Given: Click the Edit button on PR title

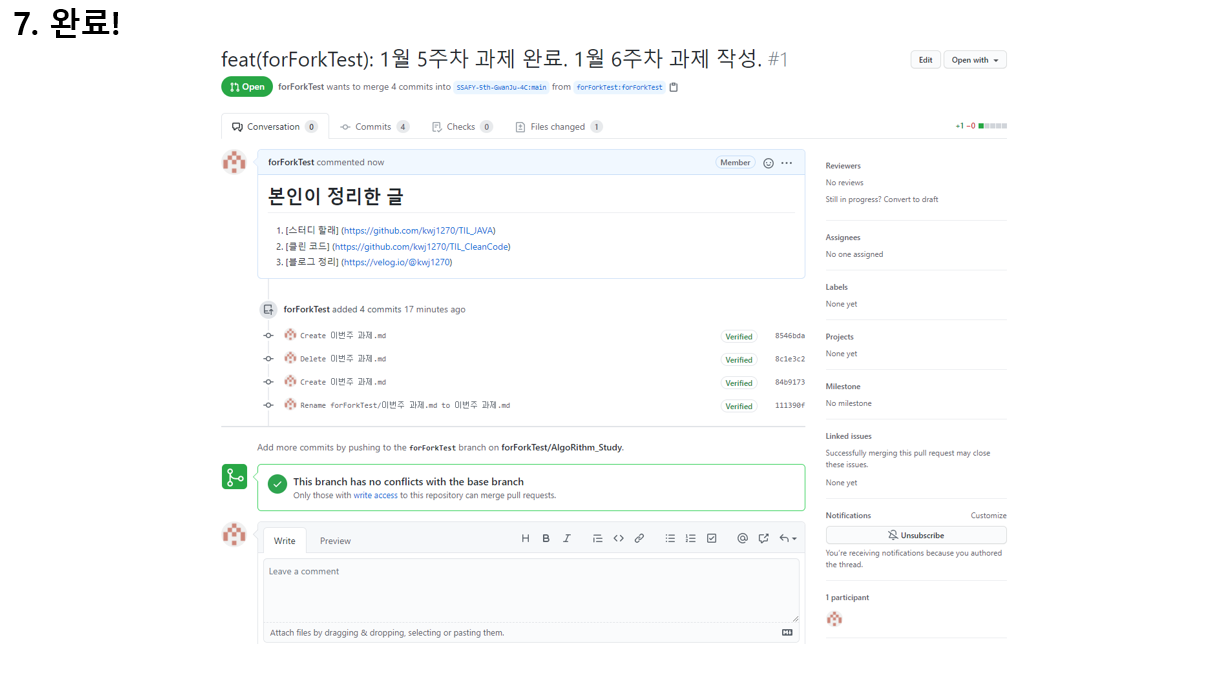Looking at the screenshot, I should coord(925,59).
